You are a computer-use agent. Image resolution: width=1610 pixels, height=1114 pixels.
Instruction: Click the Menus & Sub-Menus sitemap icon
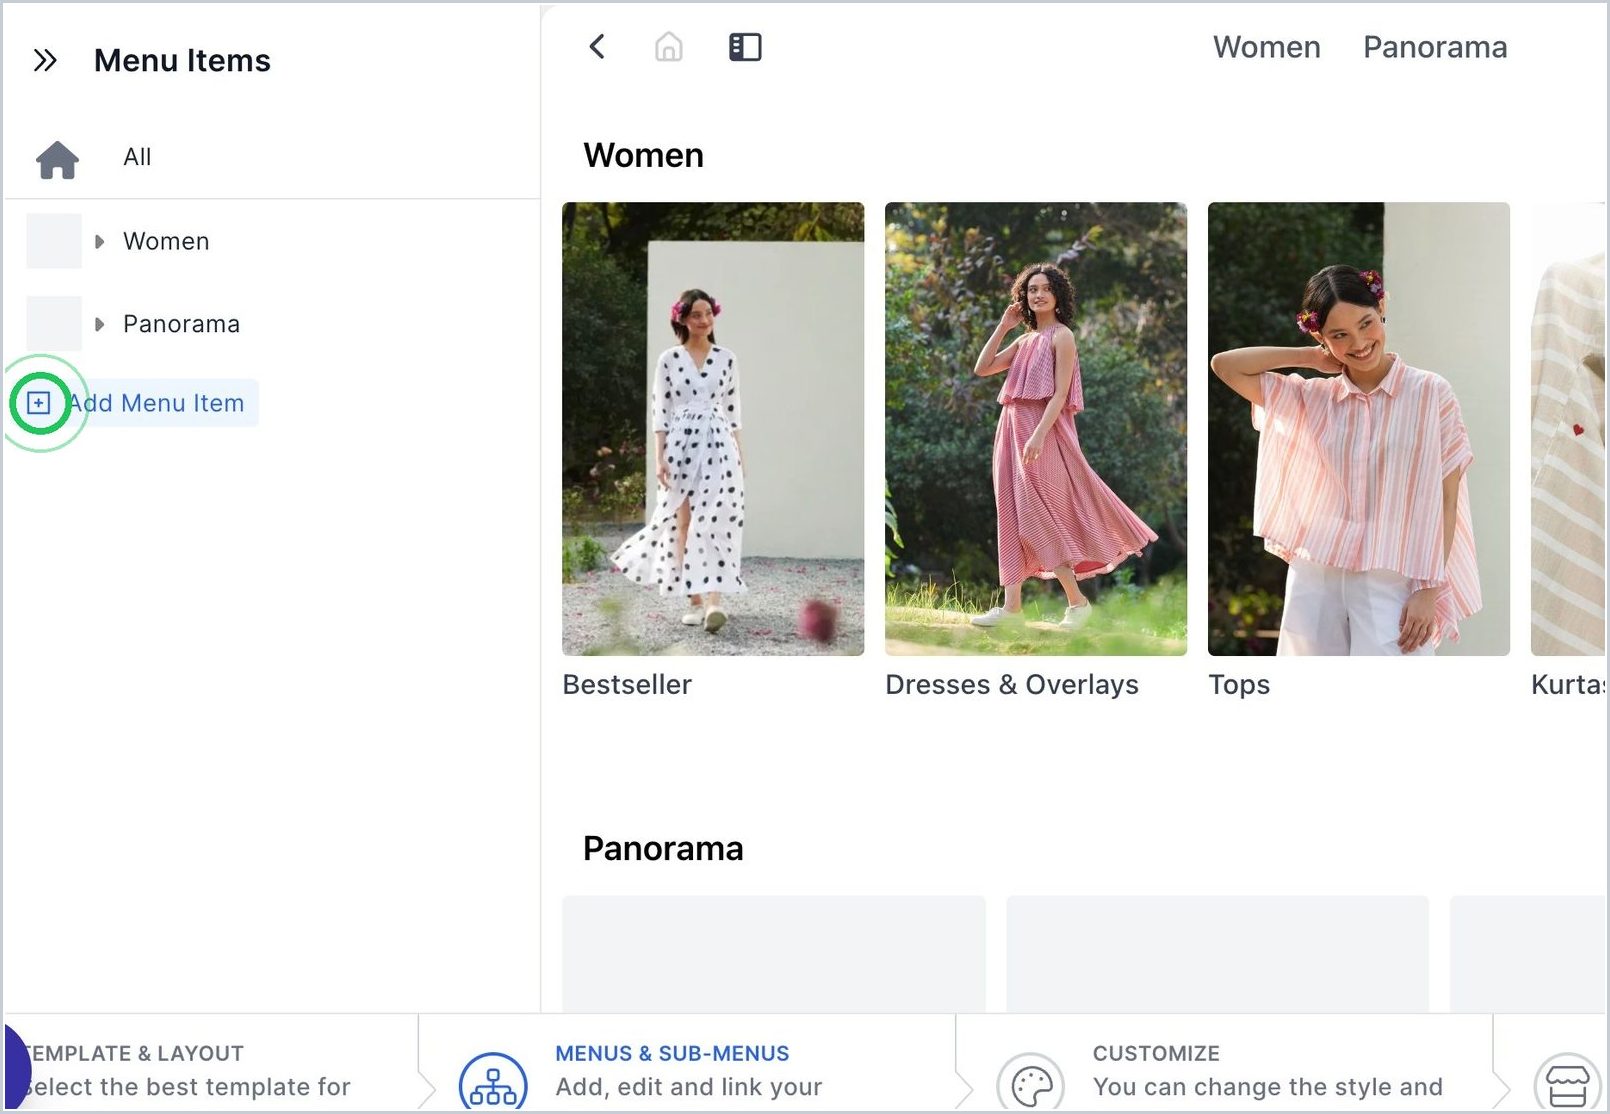[x=493, y=1084]
